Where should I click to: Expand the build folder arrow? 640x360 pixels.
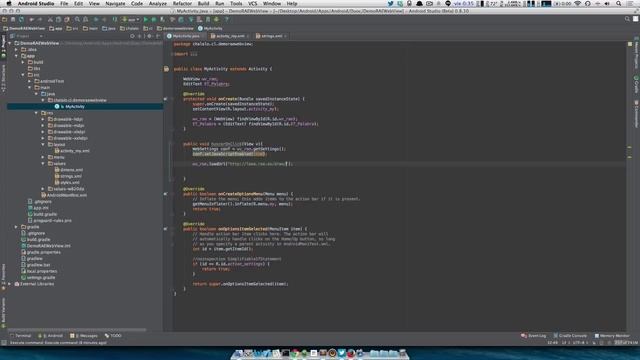coord(23,62)
